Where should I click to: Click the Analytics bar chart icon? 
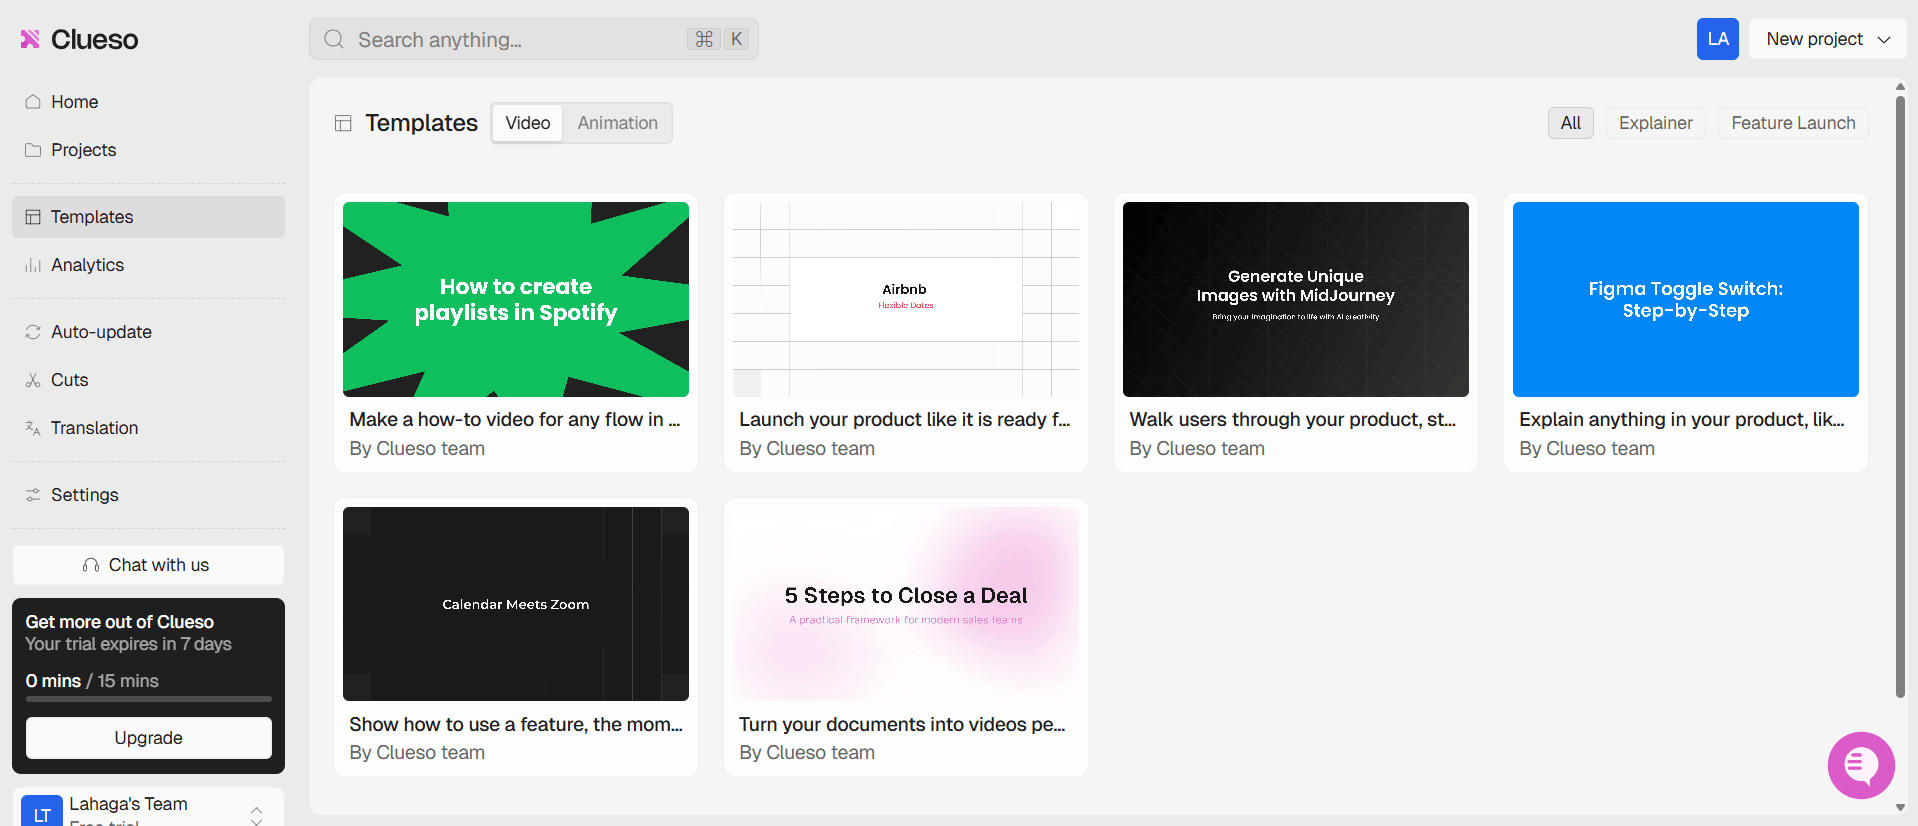[x=33, y=265]
